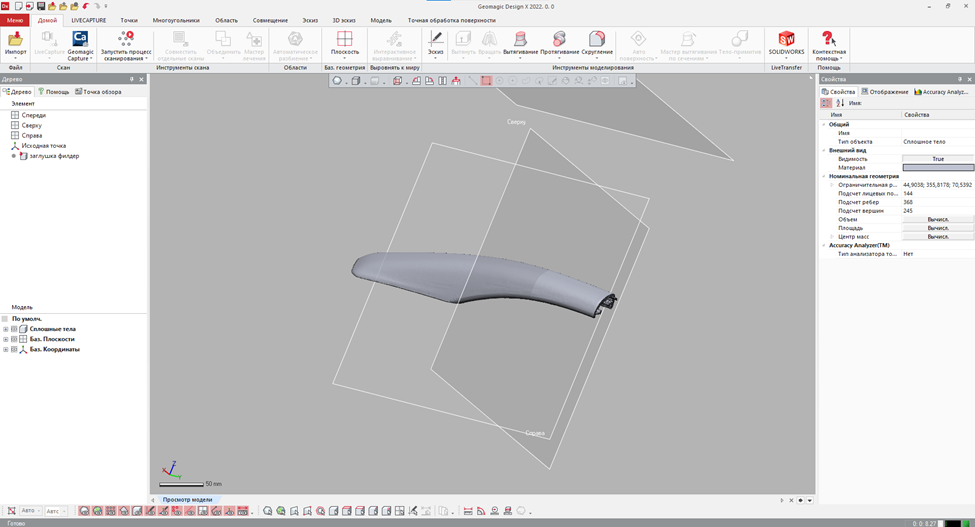975x527 pixels.
Task: Switch to Модель ribbon tab
Action: [x=381, y=21]
